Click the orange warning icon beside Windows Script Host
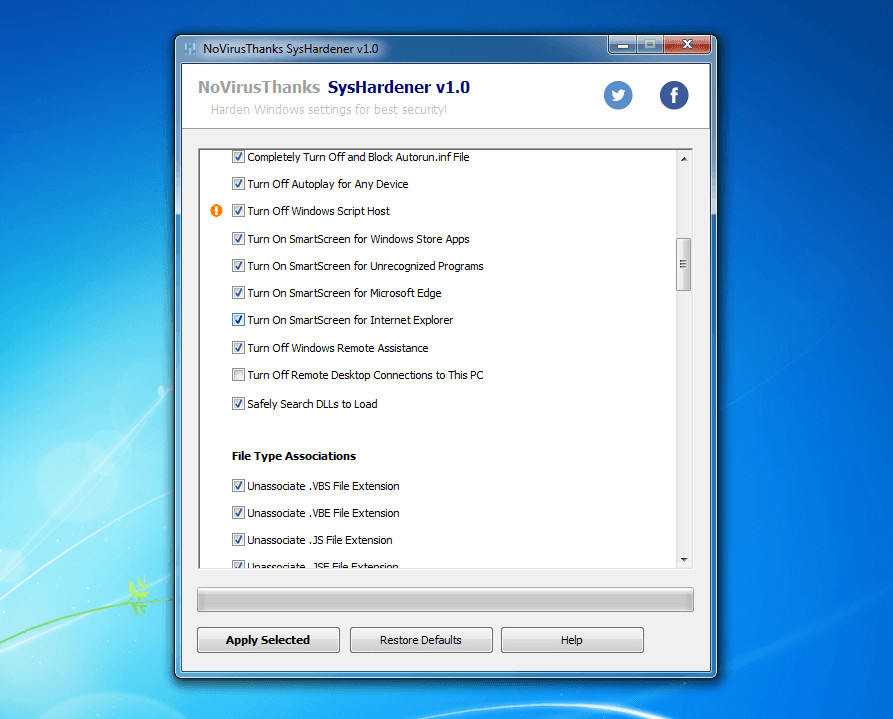 pyautogui.click(x=216, y=211)
